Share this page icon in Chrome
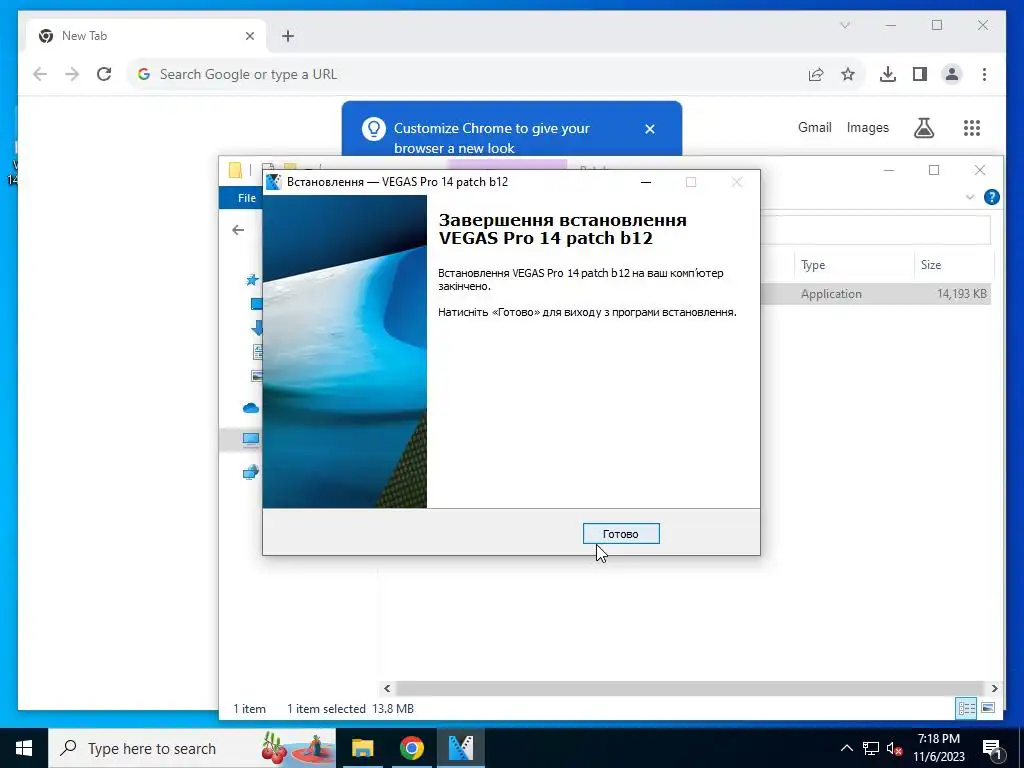Screen dimensions: 1024x768 tap(816, 74)
